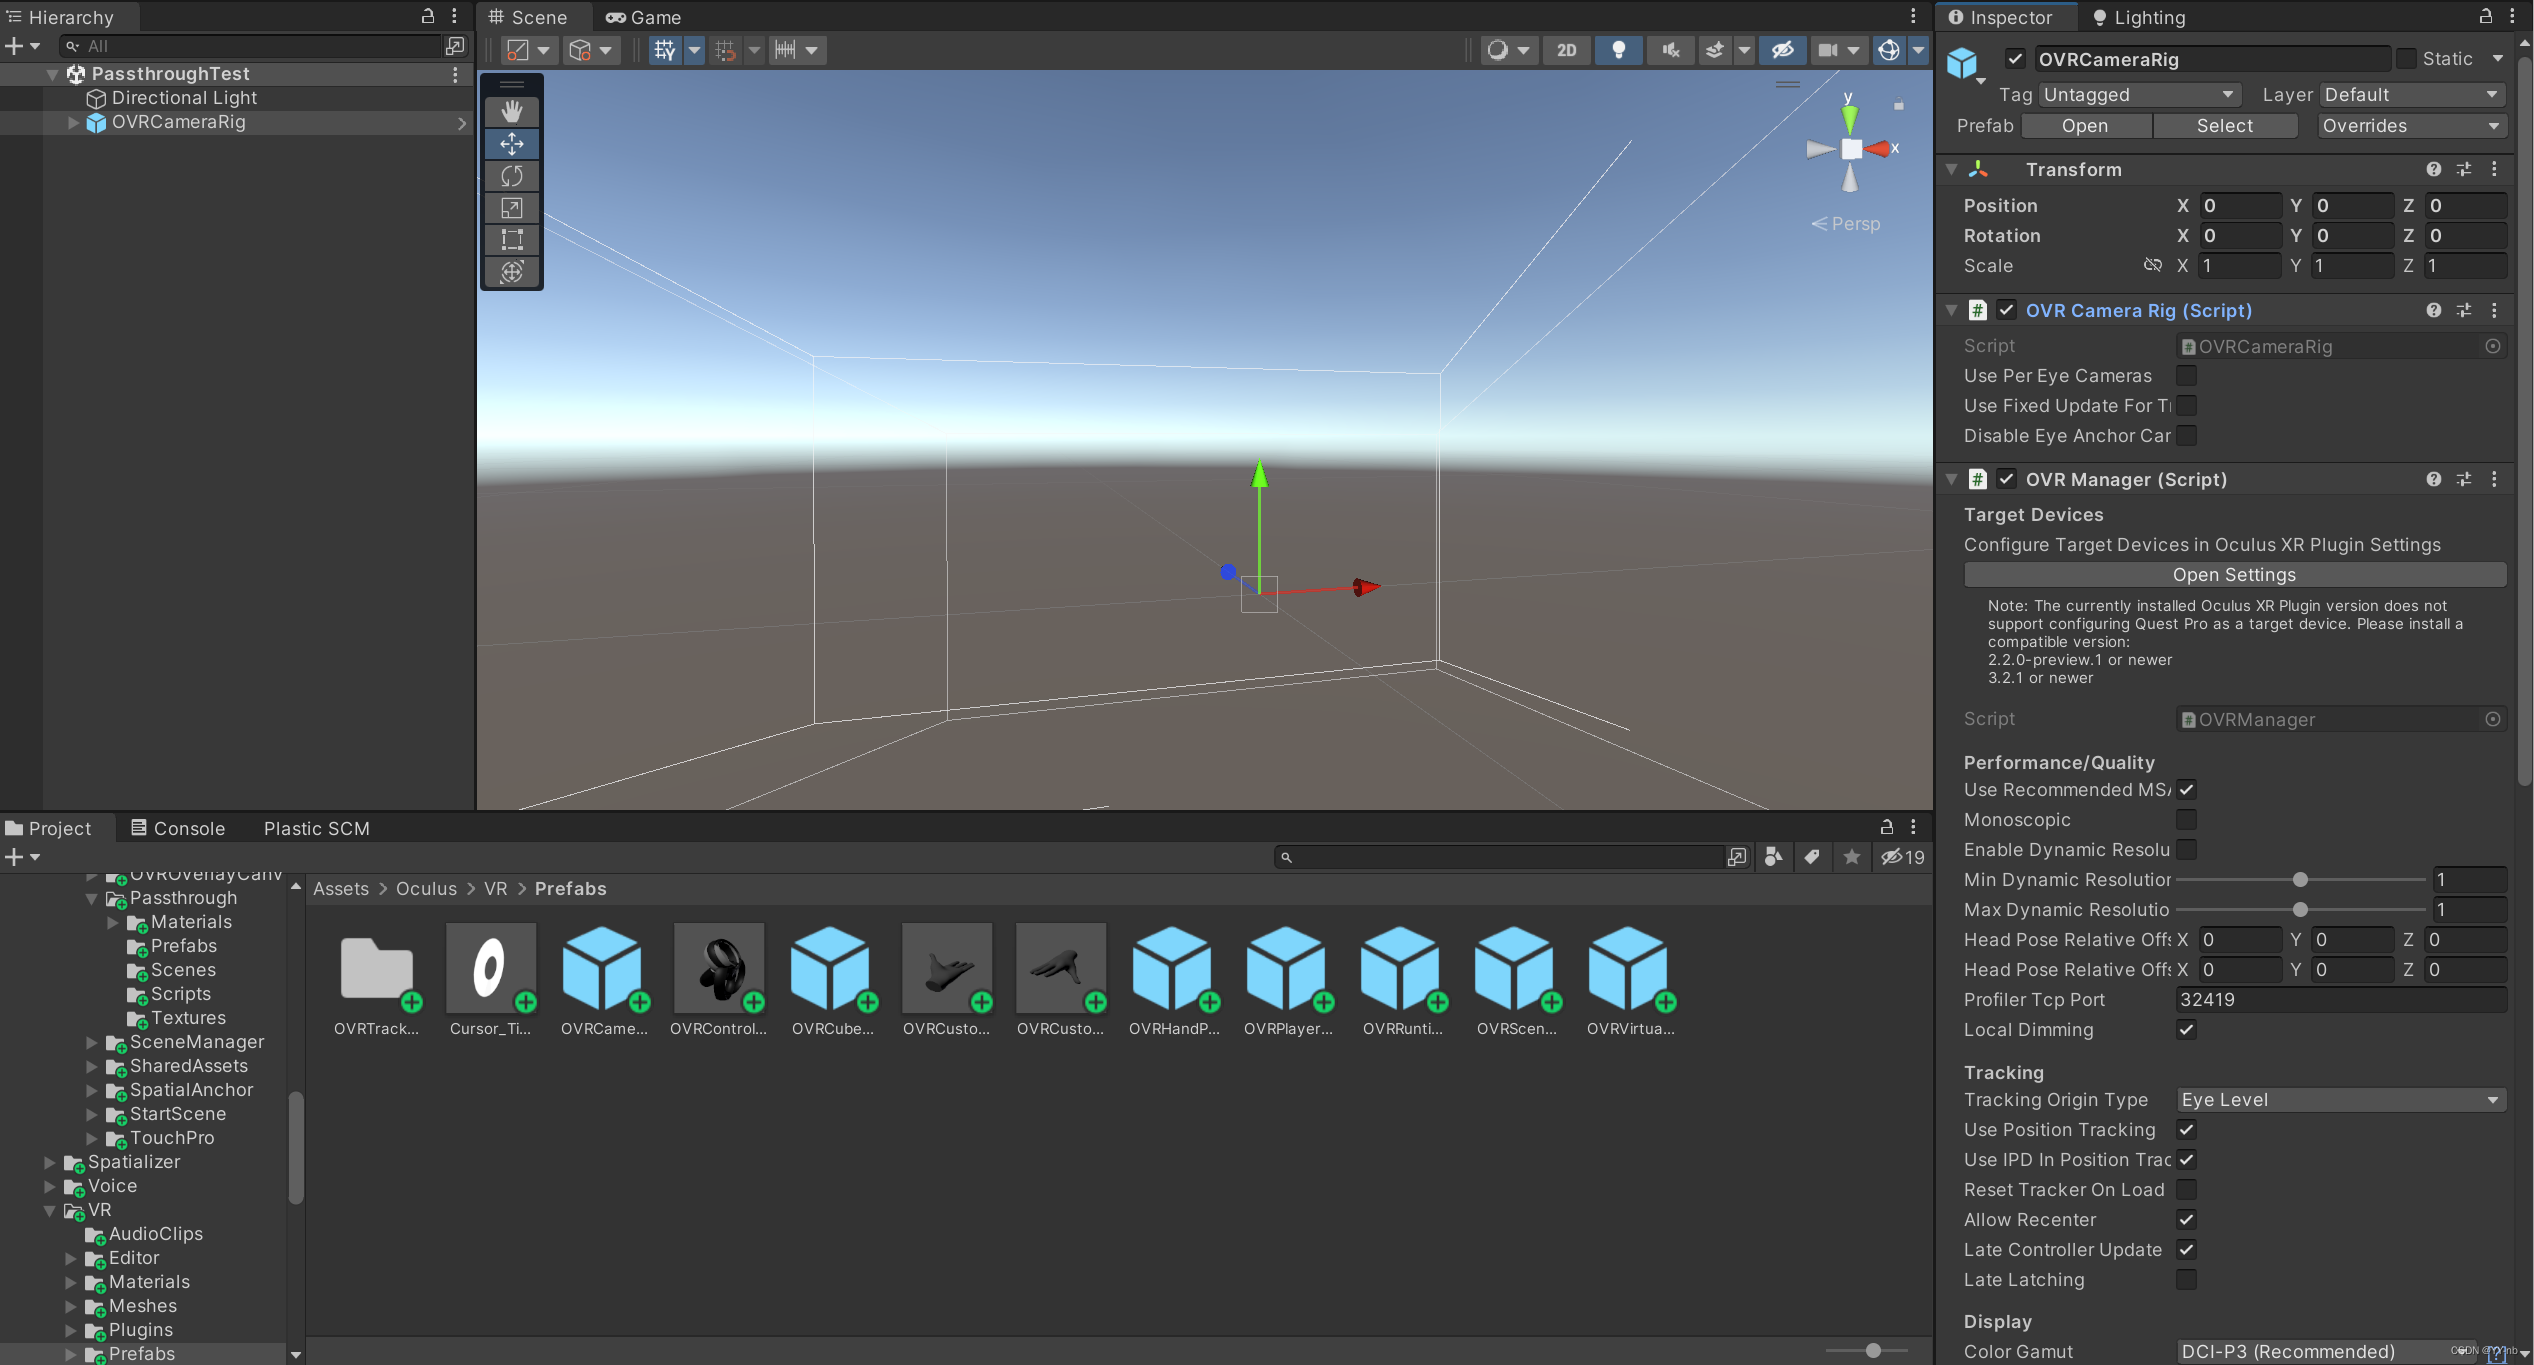Screen dimensions: 2534x1365
Task: Enable Monoscopic checkbox
Action: [2187, 820]
